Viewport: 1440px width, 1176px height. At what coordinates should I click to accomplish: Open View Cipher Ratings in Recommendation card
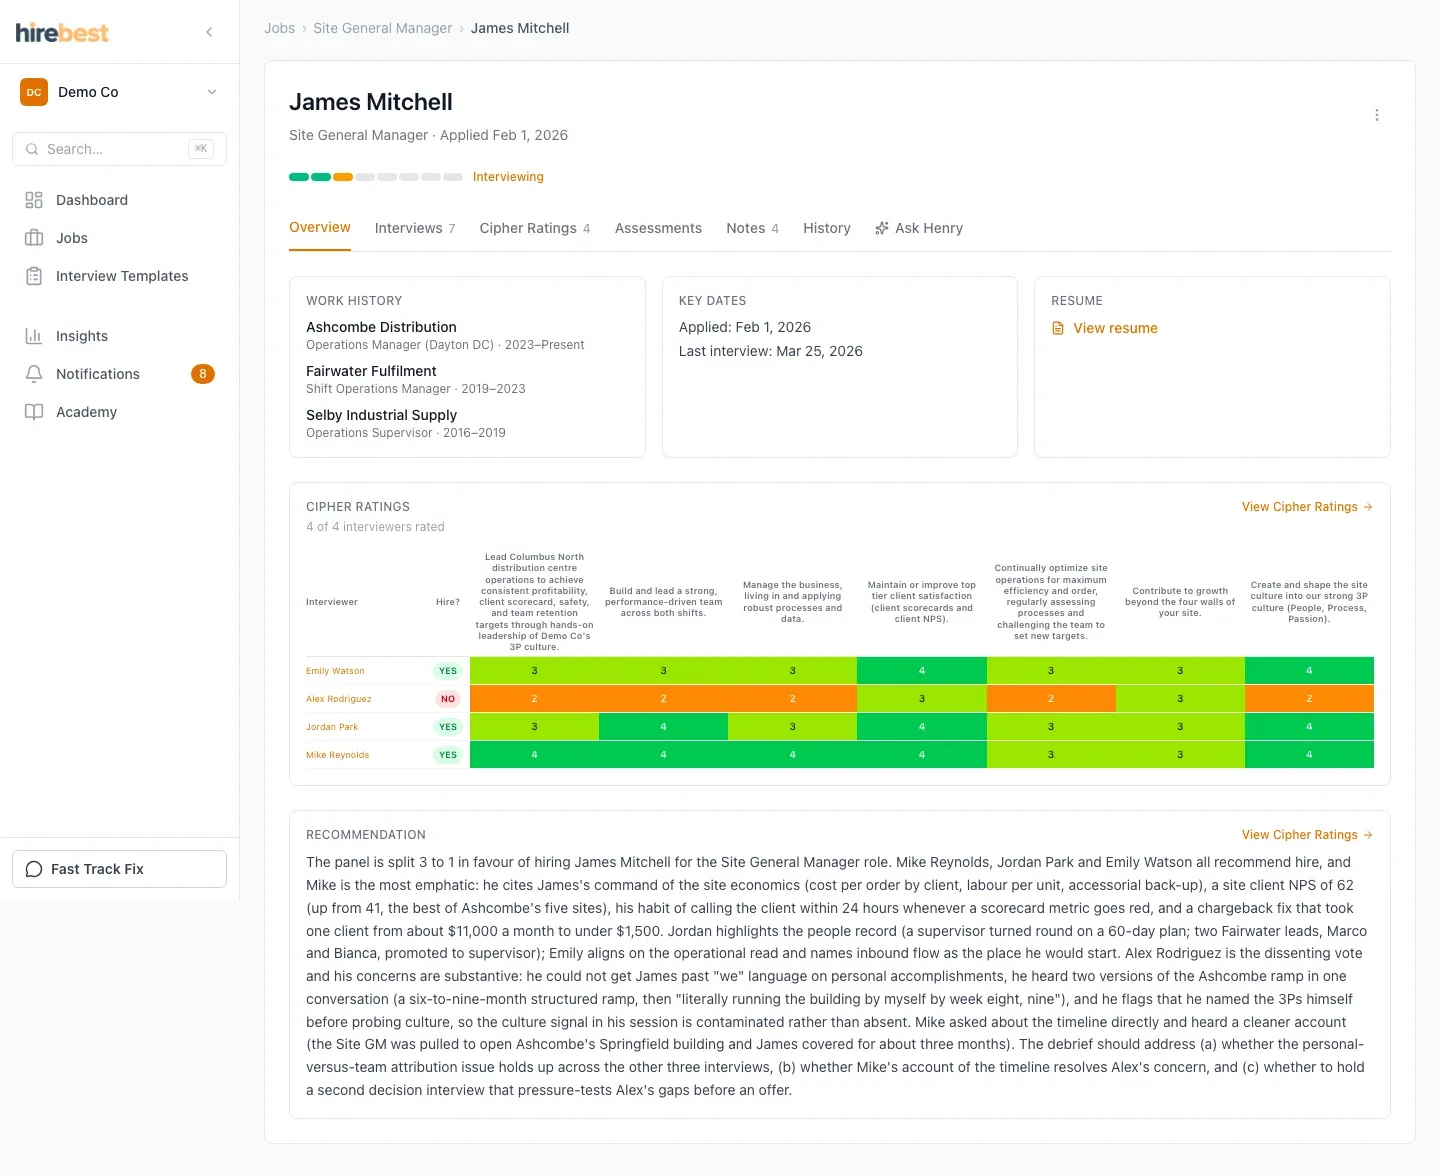click(1307, 835)
